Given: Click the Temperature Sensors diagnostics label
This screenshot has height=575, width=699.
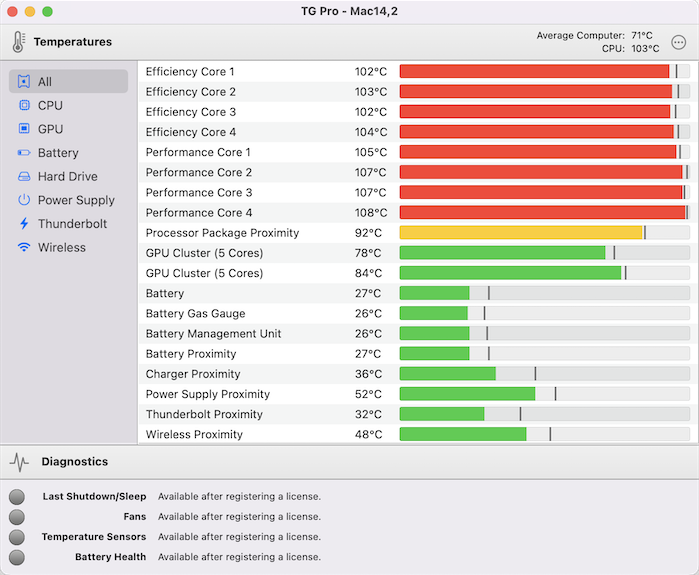Looking at the screenshot, I should tap(94, 537).
